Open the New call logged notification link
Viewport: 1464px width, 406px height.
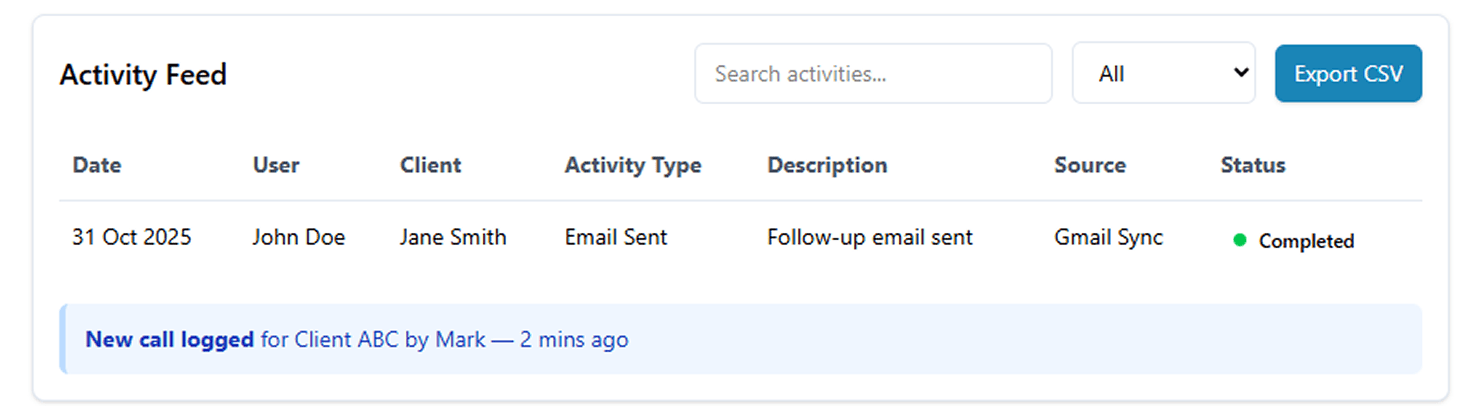point(170,340)
